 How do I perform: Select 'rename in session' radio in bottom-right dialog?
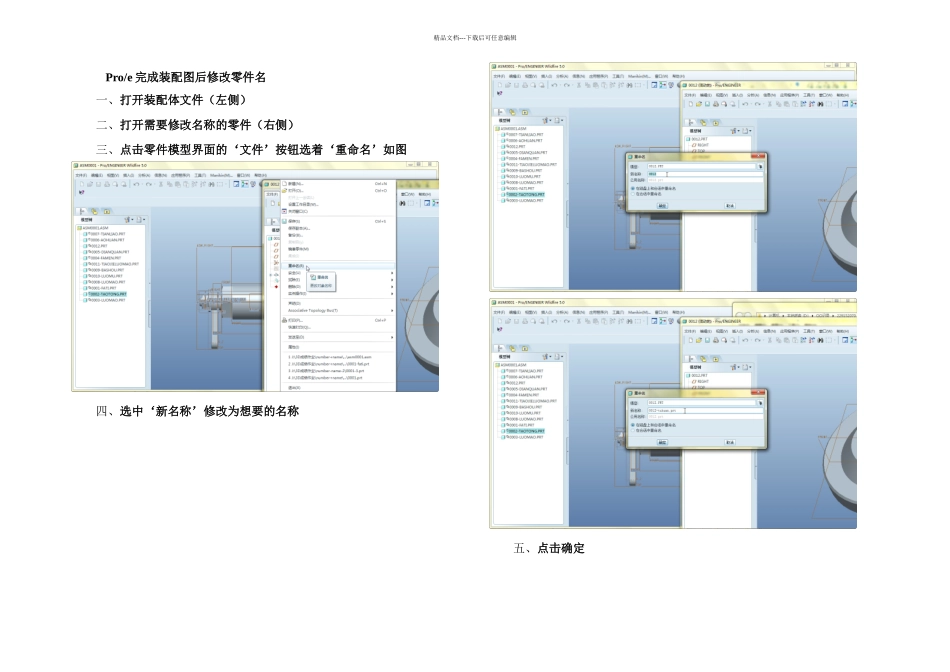pyautogui.click(x=633, y=430)
